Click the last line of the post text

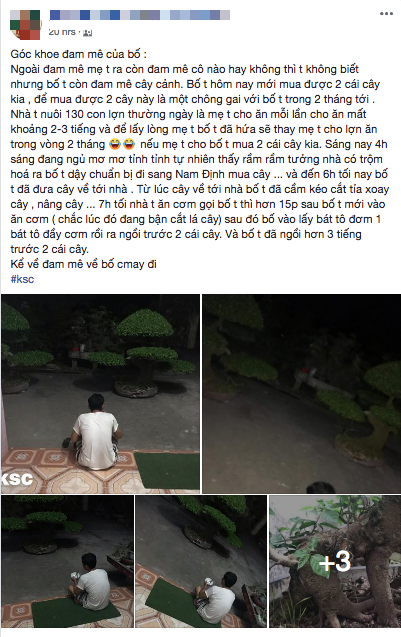point(84,264)
